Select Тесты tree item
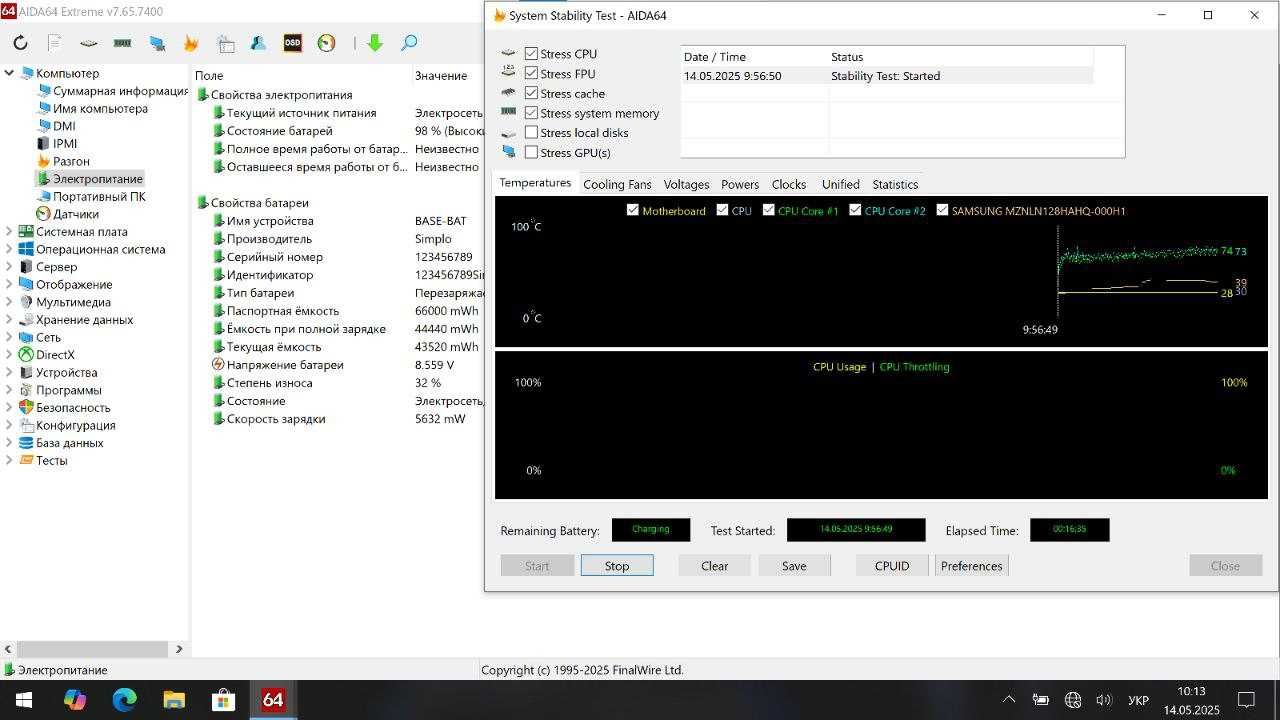Viewport: 1280px width, 720px height. click(x=51, y=461)
